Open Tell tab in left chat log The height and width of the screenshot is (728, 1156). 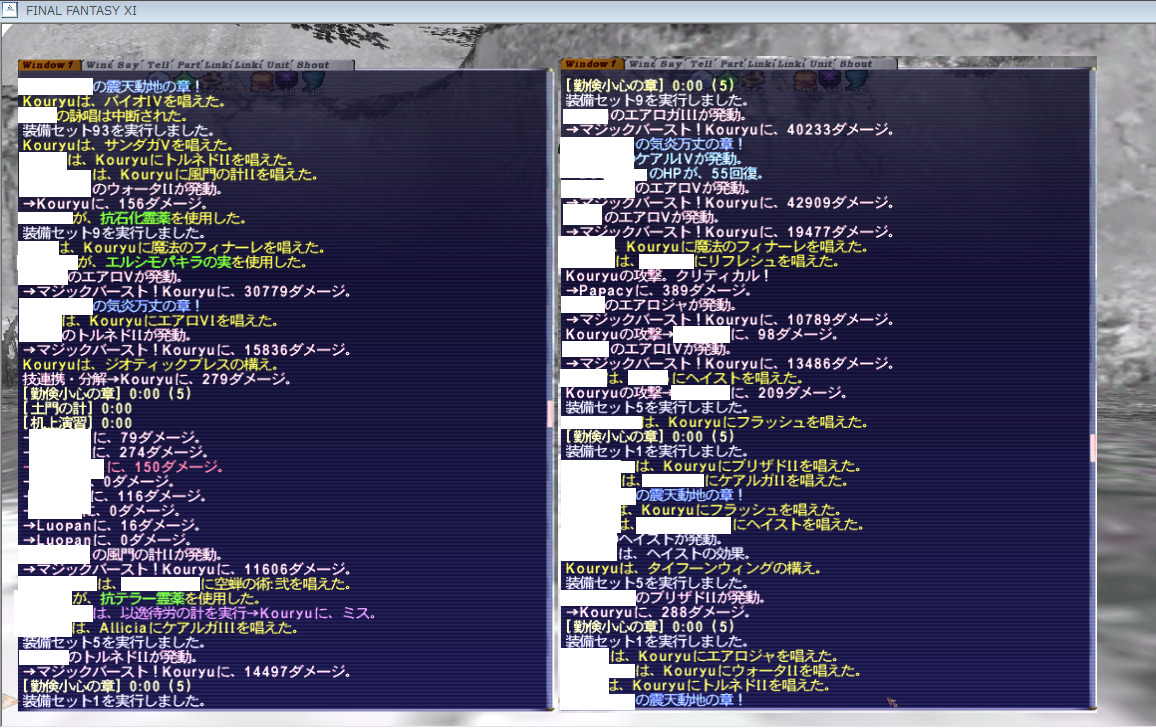(x=159, y=65)
